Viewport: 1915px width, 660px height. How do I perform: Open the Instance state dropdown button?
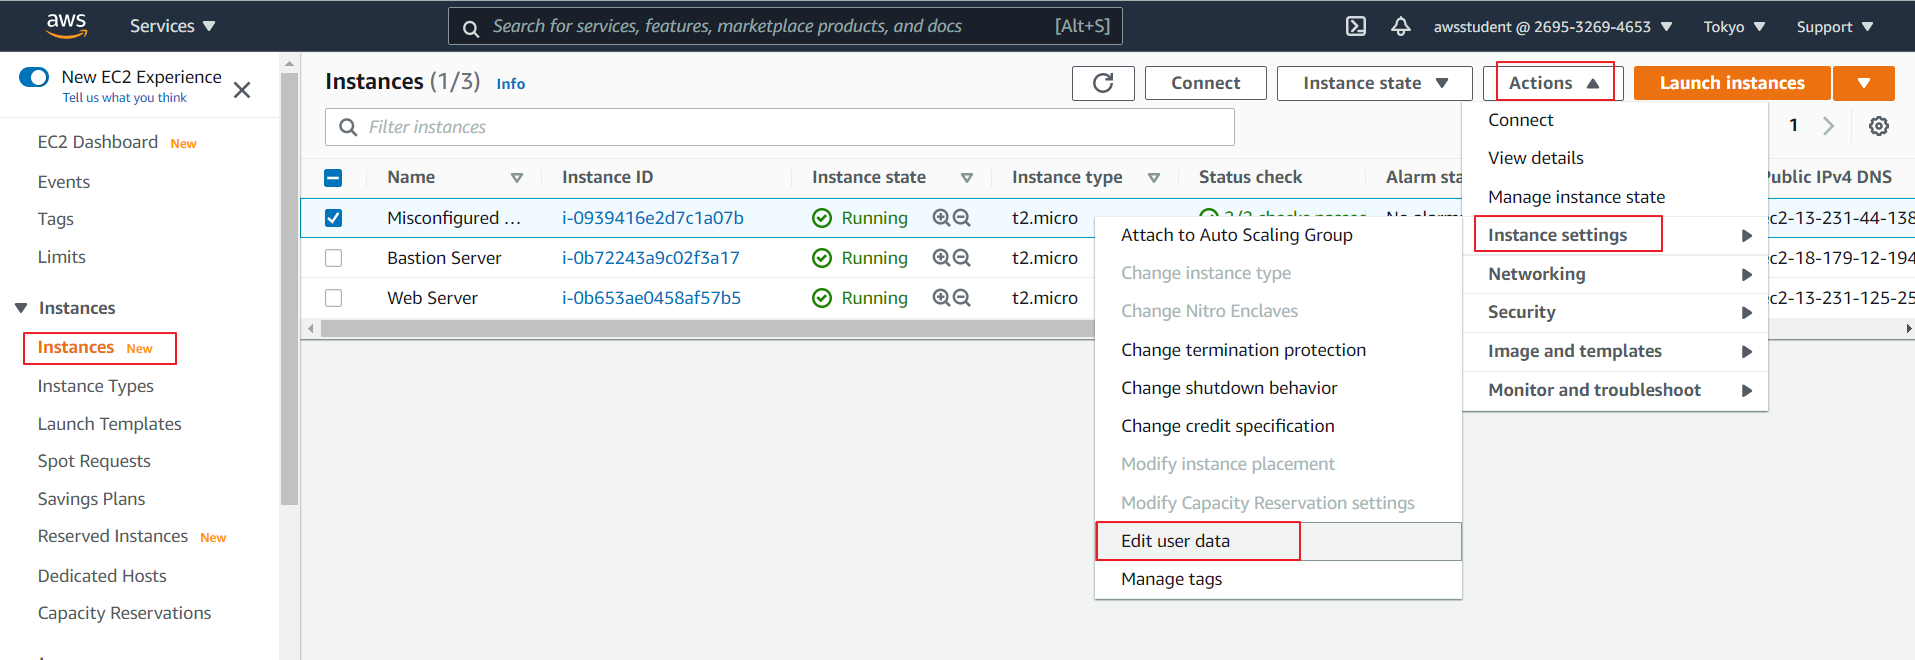click(x=1375, y=83)
